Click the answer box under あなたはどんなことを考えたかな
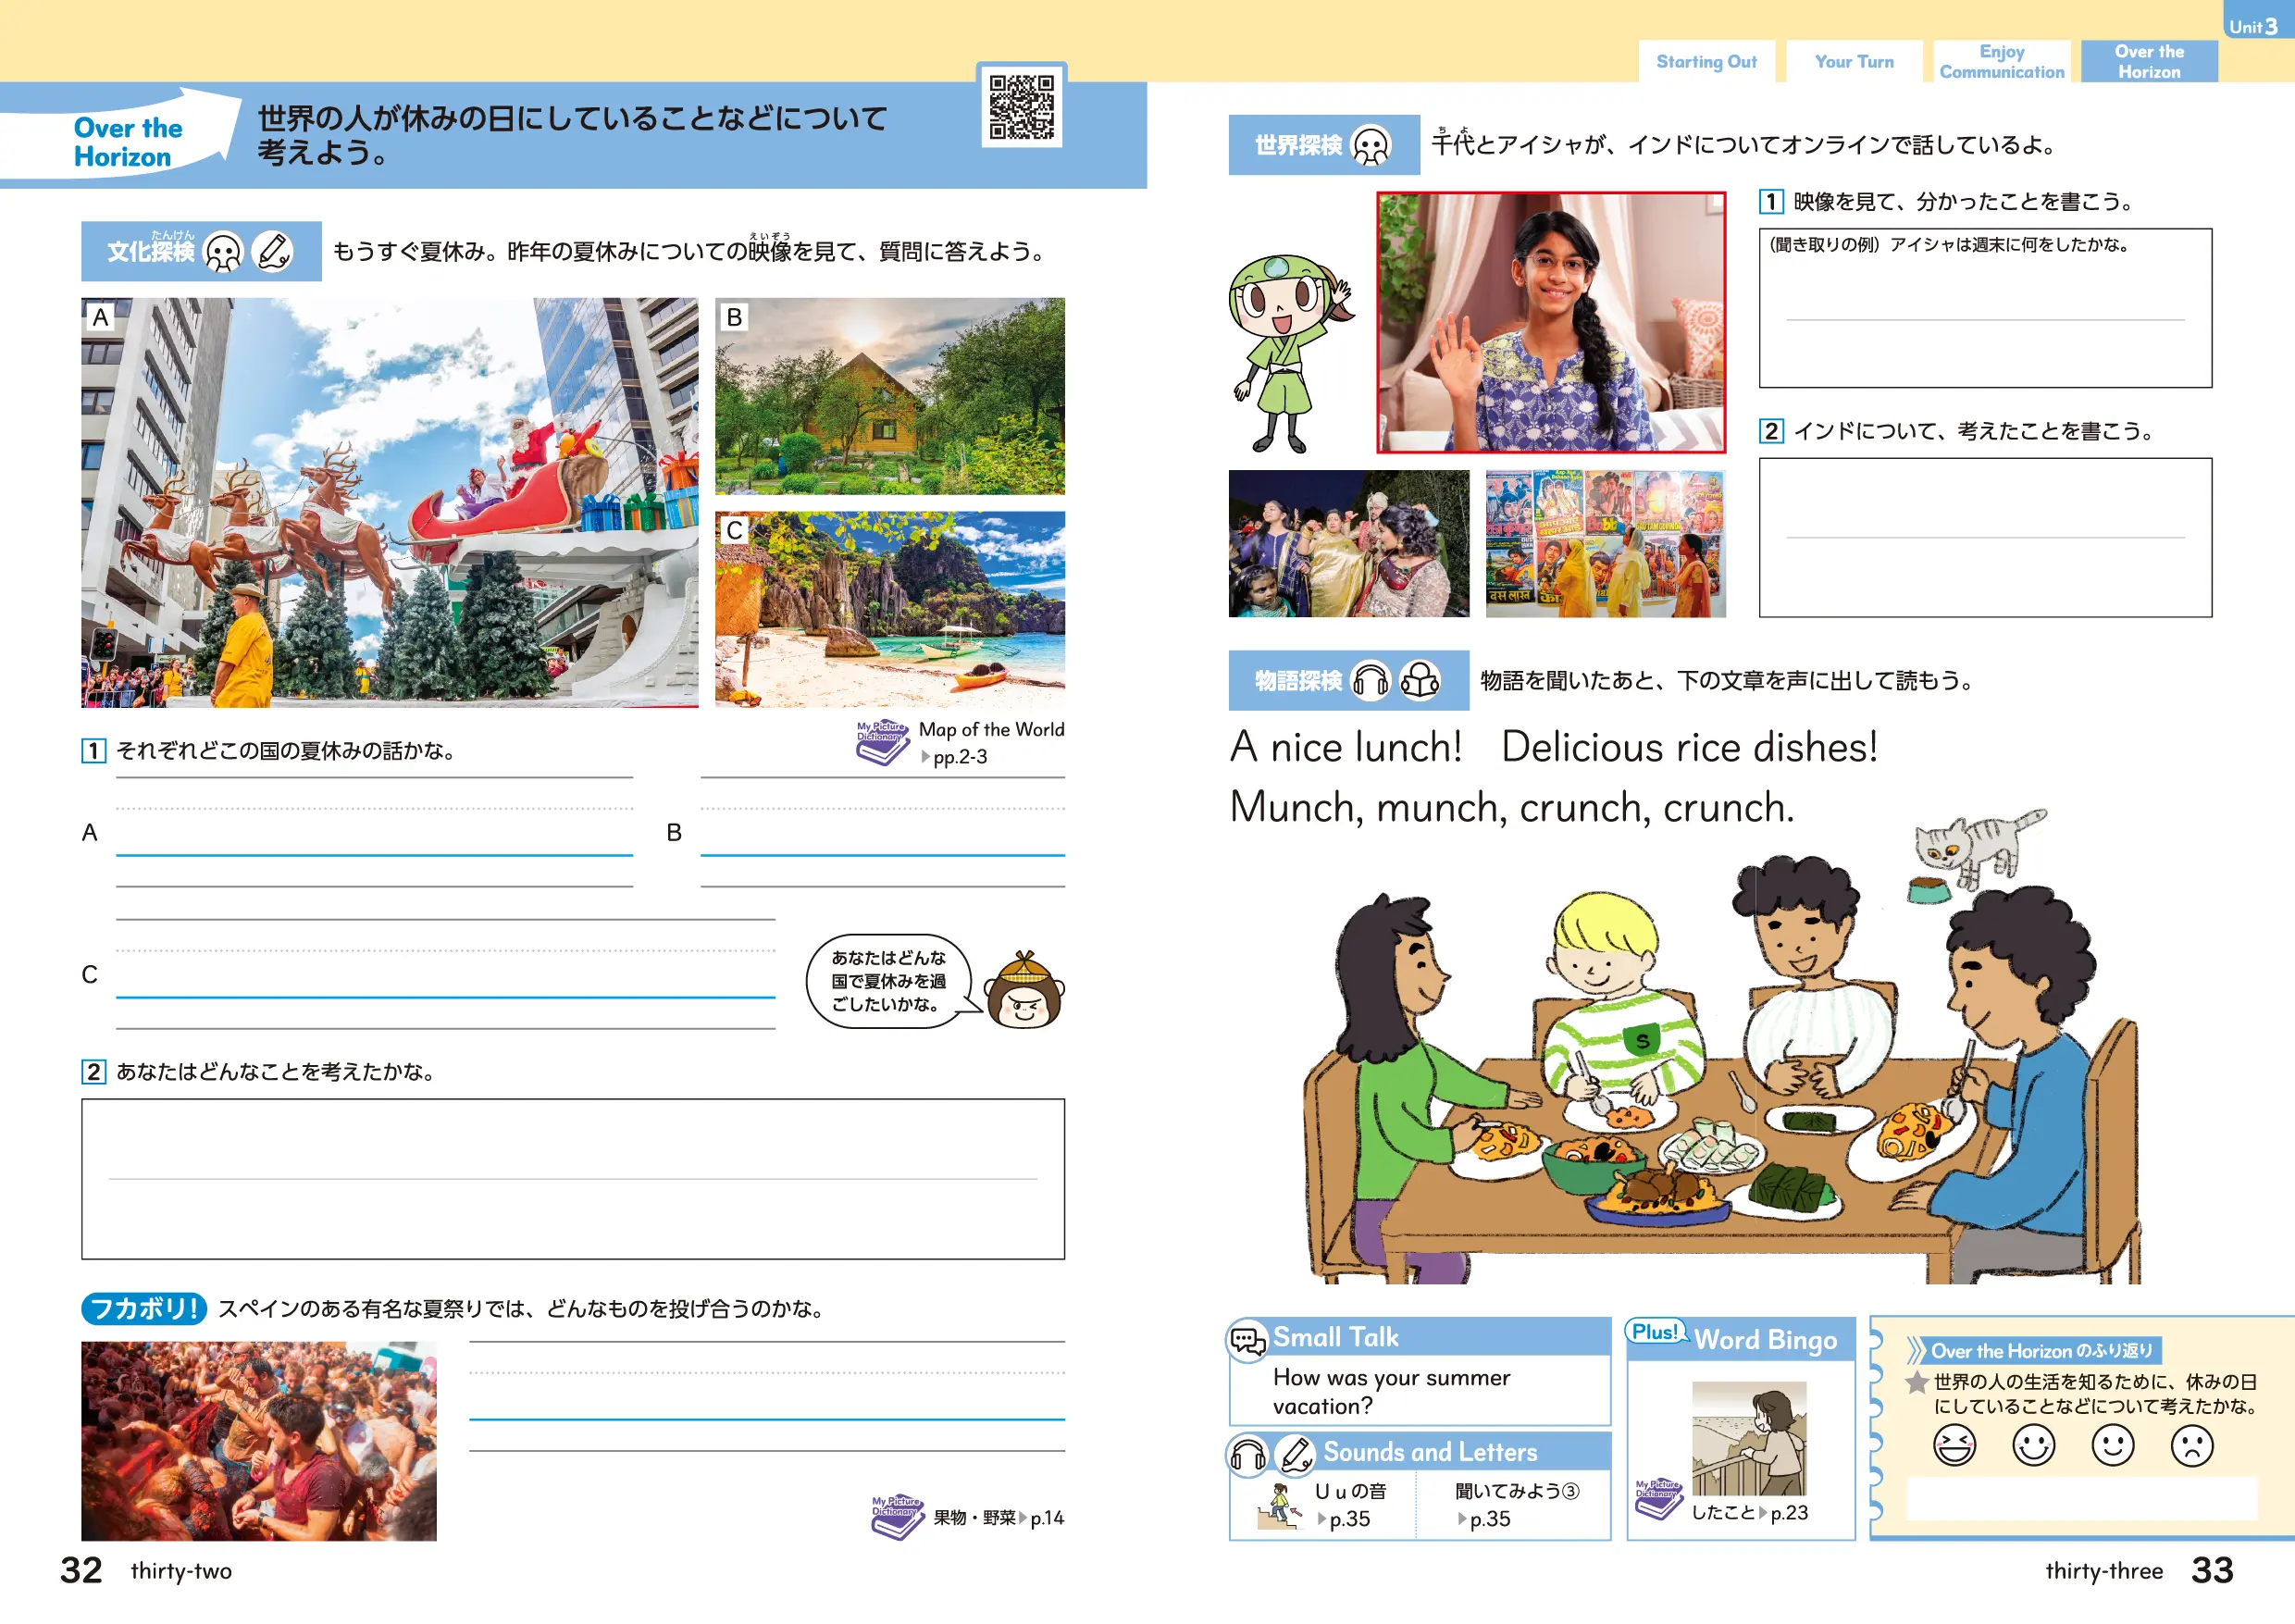The height and width of the screenshot is (1624, 2295). (572, 1178)
